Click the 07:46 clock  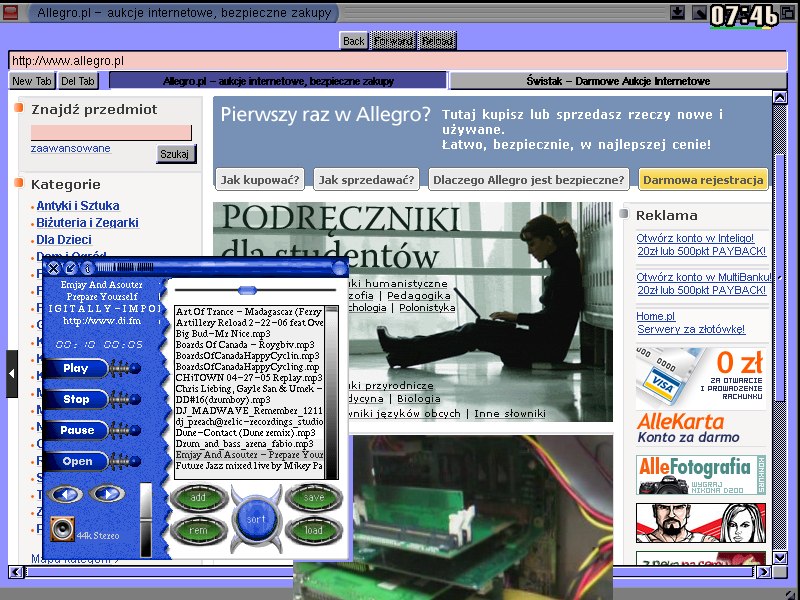point(744,16)
